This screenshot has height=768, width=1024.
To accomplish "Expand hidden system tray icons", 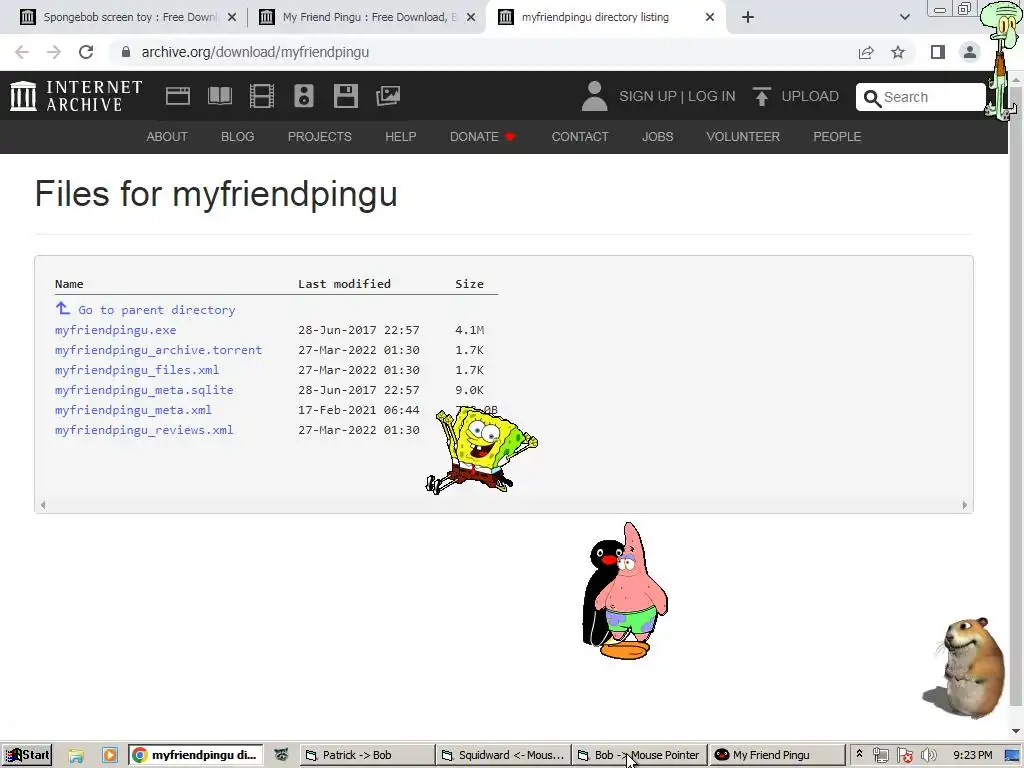I will tap(859, 754).
